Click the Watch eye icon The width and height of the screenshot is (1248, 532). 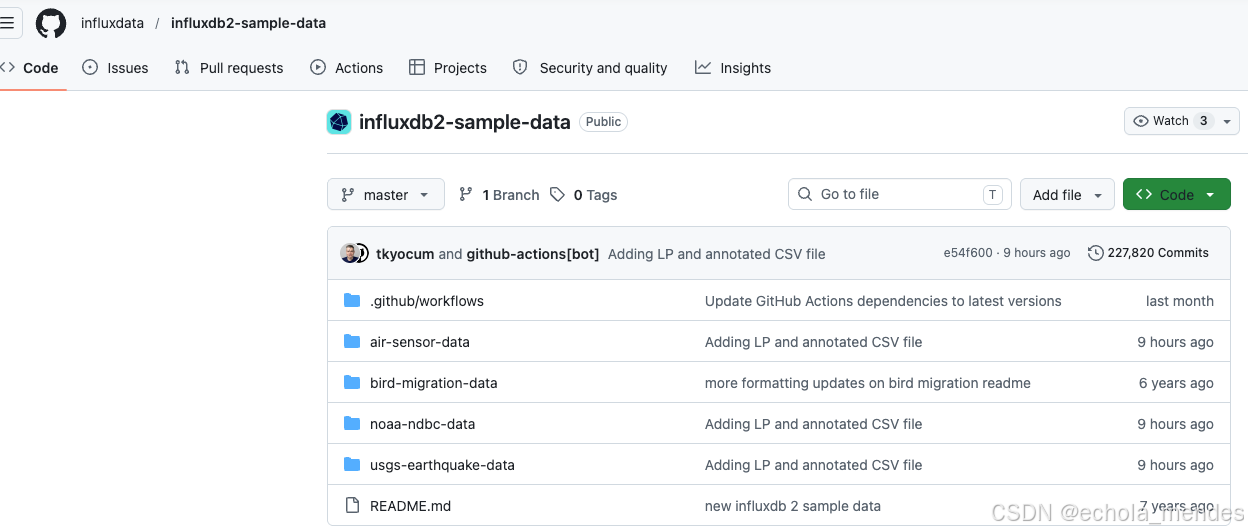(1141, 121)
